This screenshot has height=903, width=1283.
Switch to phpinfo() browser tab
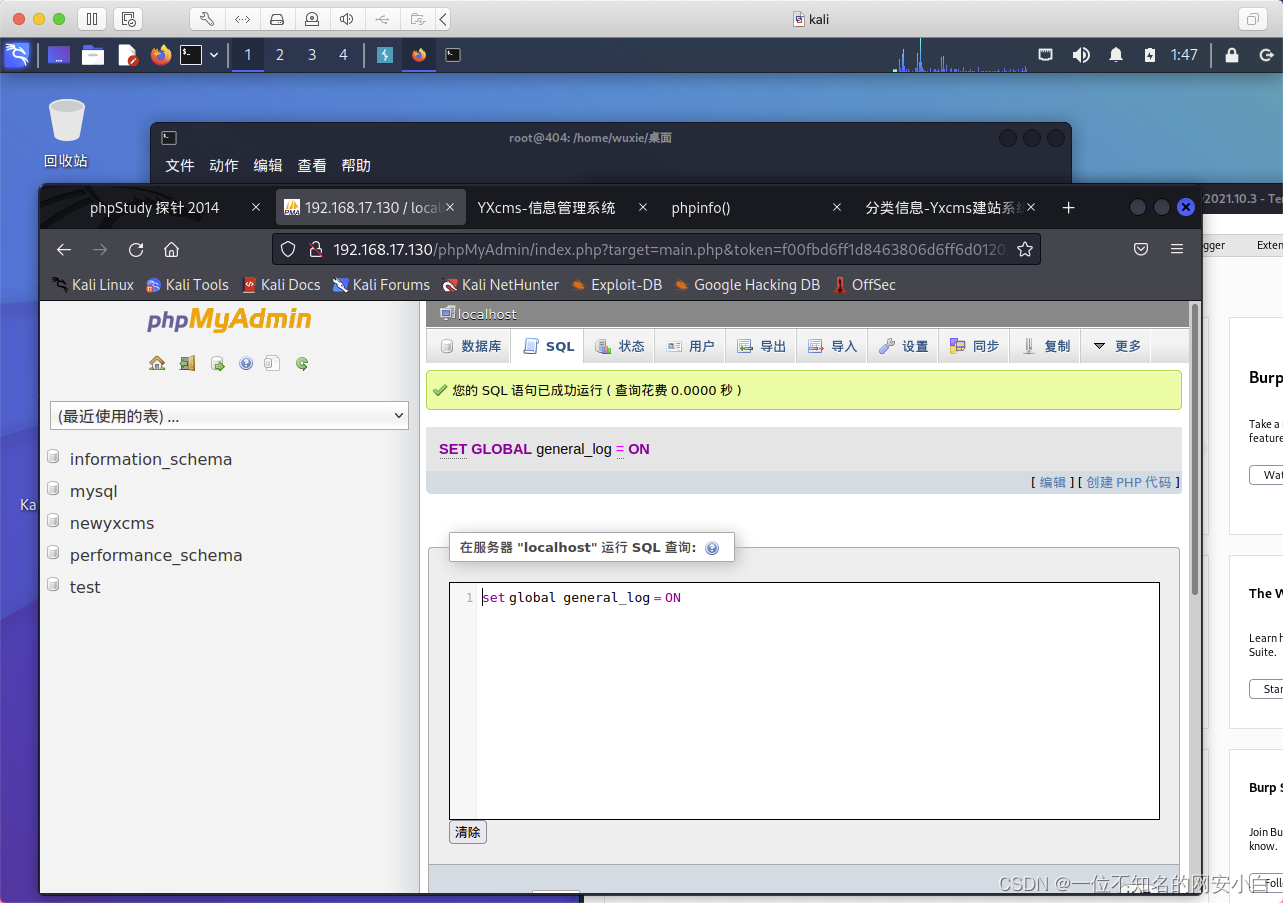(700, 208)
